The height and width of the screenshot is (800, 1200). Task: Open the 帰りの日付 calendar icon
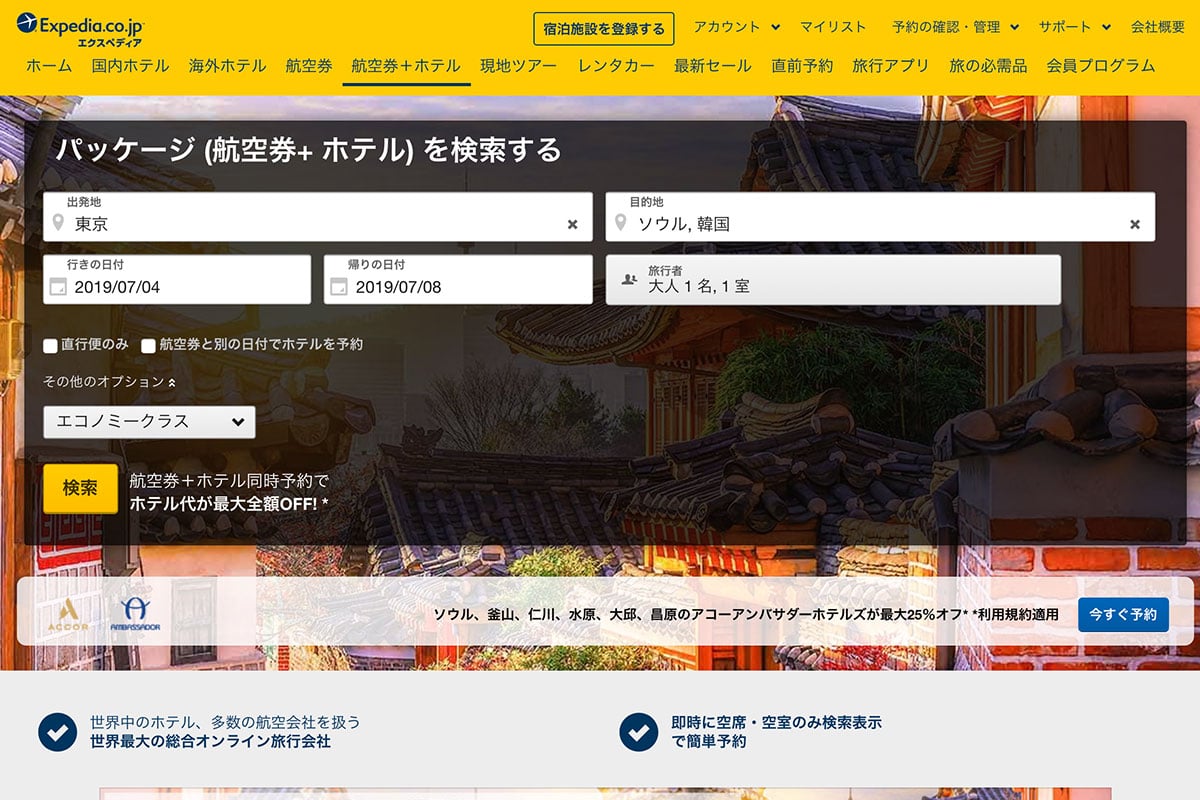339,287
